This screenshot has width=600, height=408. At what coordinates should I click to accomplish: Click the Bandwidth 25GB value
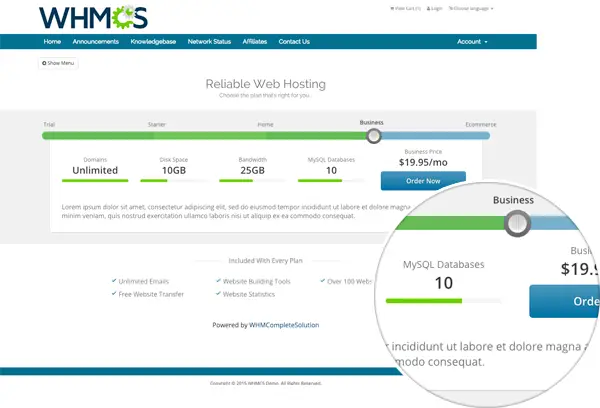tap(253, 170)
